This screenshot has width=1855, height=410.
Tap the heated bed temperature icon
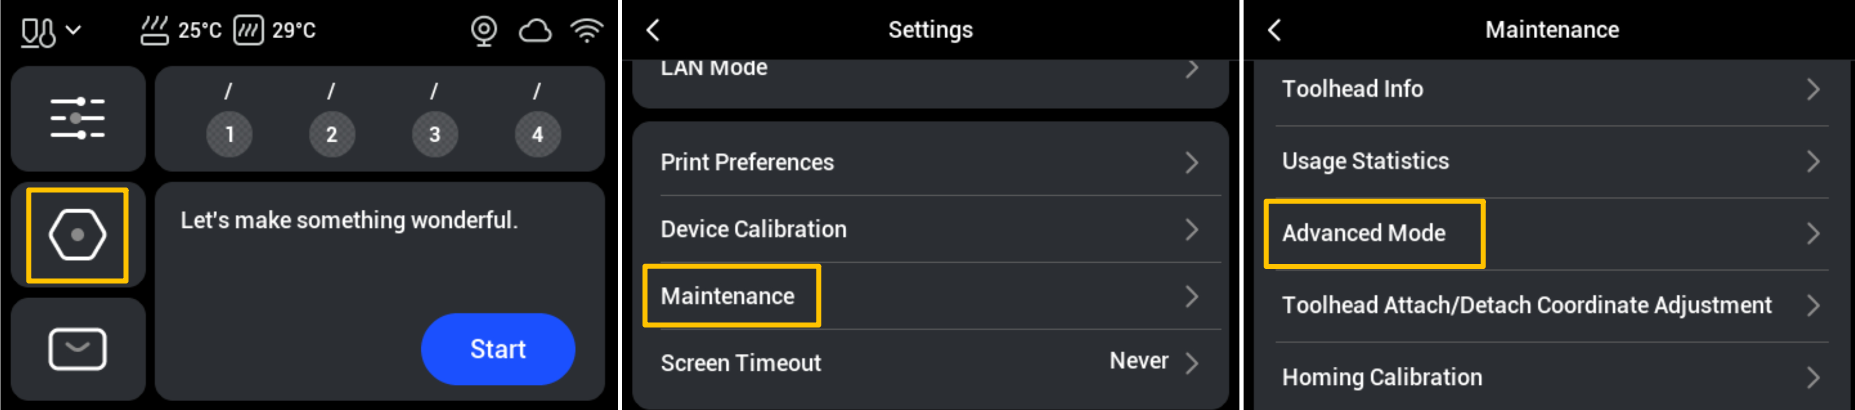[154, 31]
